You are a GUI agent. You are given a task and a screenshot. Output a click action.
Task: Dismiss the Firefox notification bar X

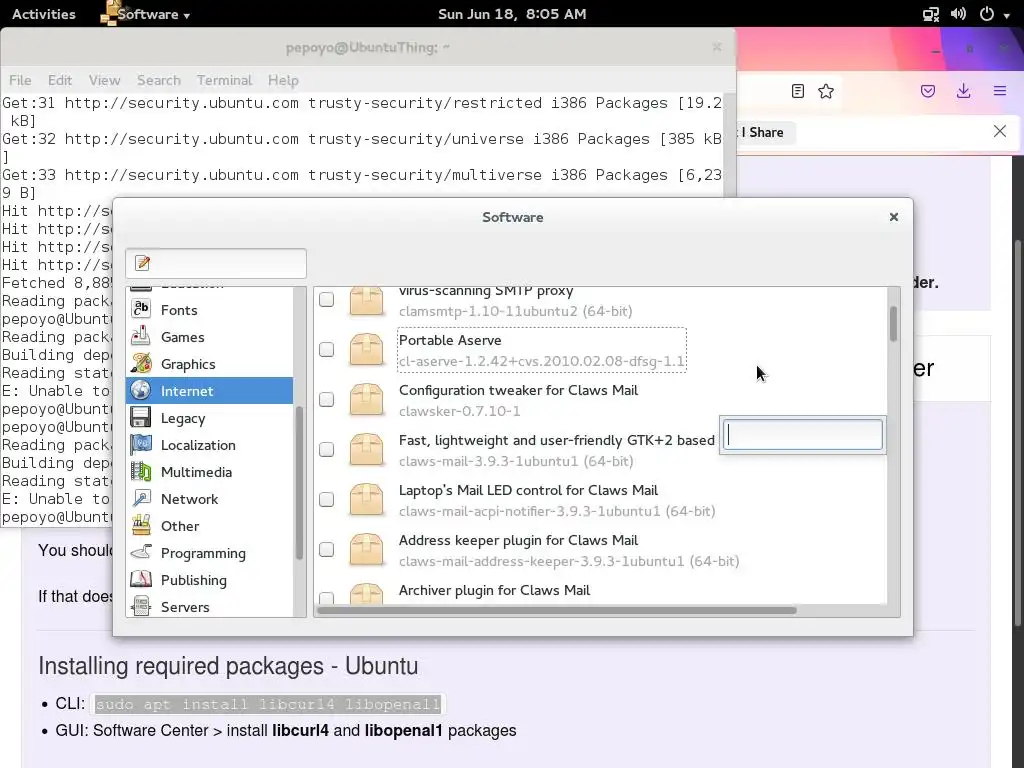point(1000,131)
